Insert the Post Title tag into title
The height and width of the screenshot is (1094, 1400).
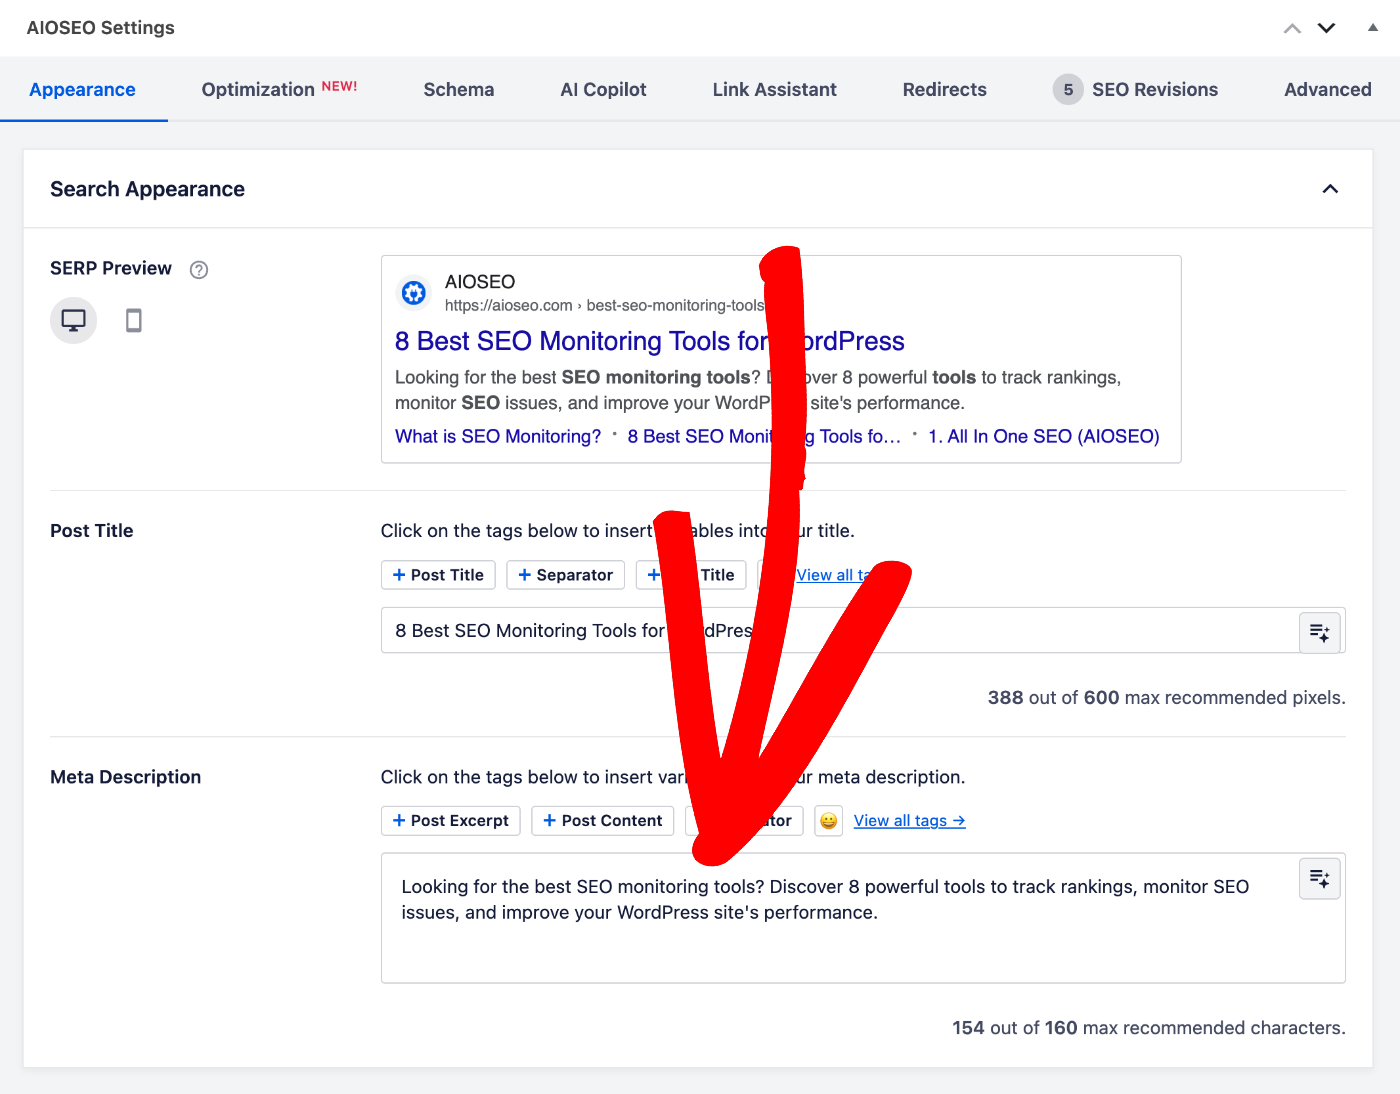point(438,575)
